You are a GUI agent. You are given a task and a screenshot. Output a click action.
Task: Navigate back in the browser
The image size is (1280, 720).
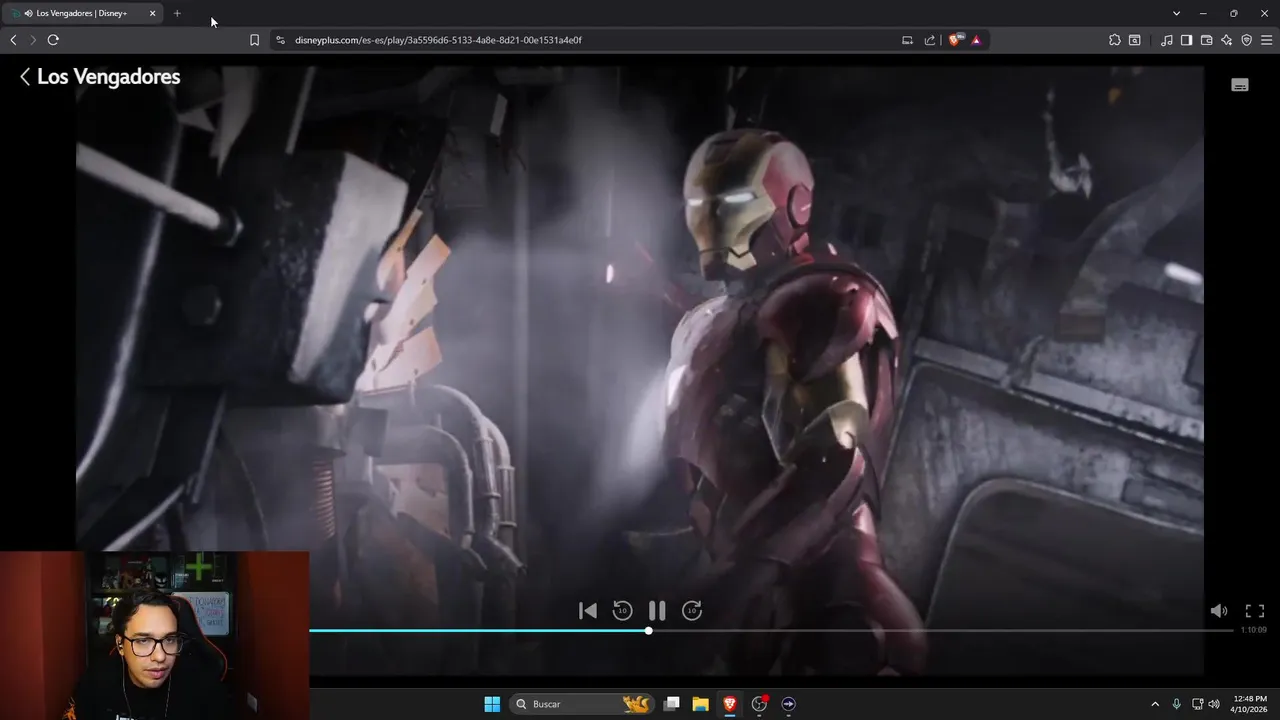13,40
